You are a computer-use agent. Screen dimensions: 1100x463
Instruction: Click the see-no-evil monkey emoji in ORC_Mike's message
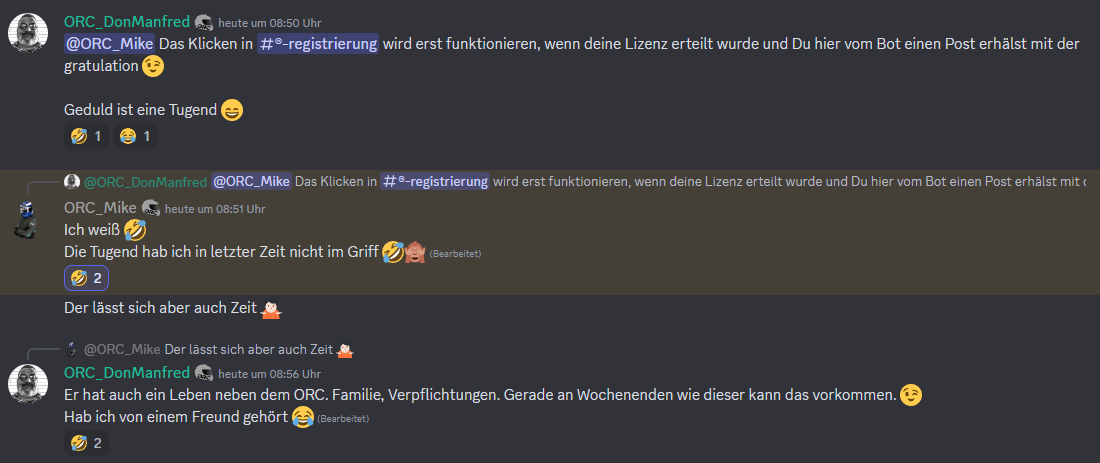click(x=415, y=251)
